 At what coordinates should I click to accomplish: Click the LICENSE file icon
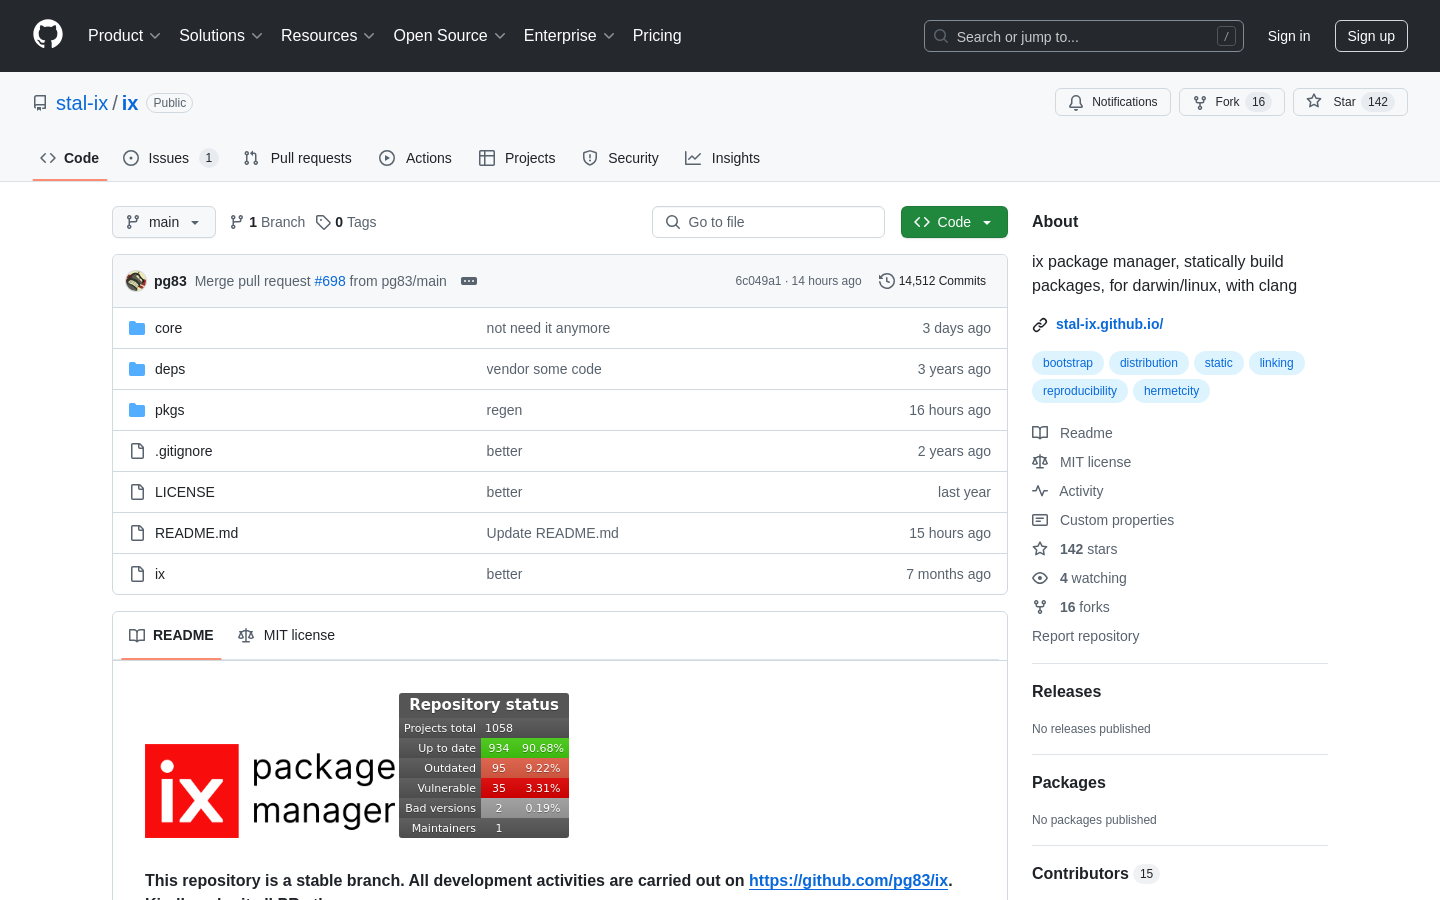tap(137, 492)
